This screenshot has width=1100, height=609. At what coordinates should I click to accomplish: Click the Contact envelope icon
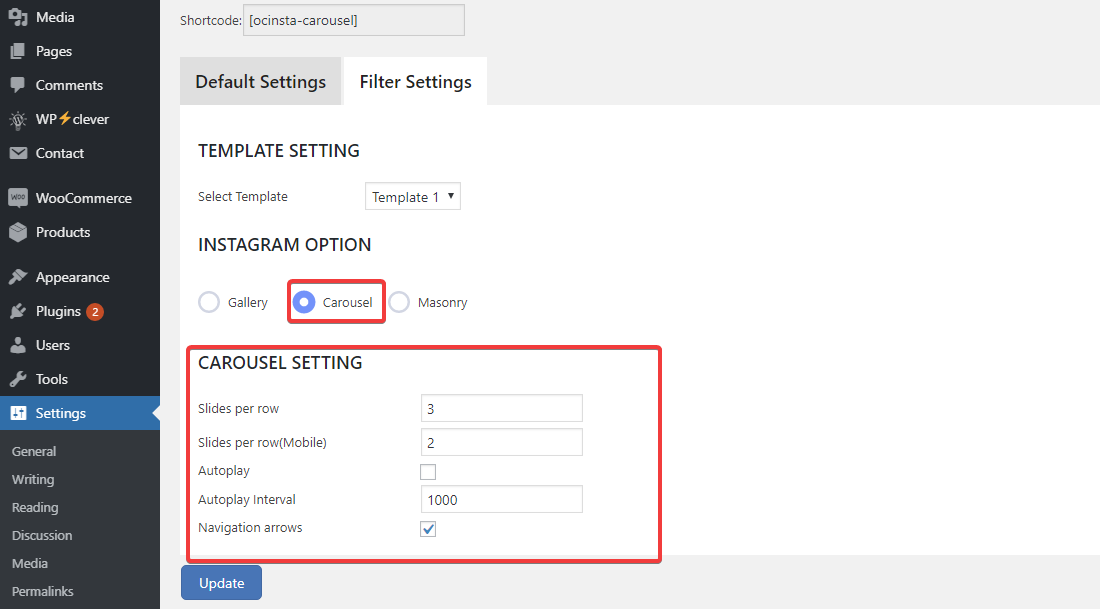18,153
